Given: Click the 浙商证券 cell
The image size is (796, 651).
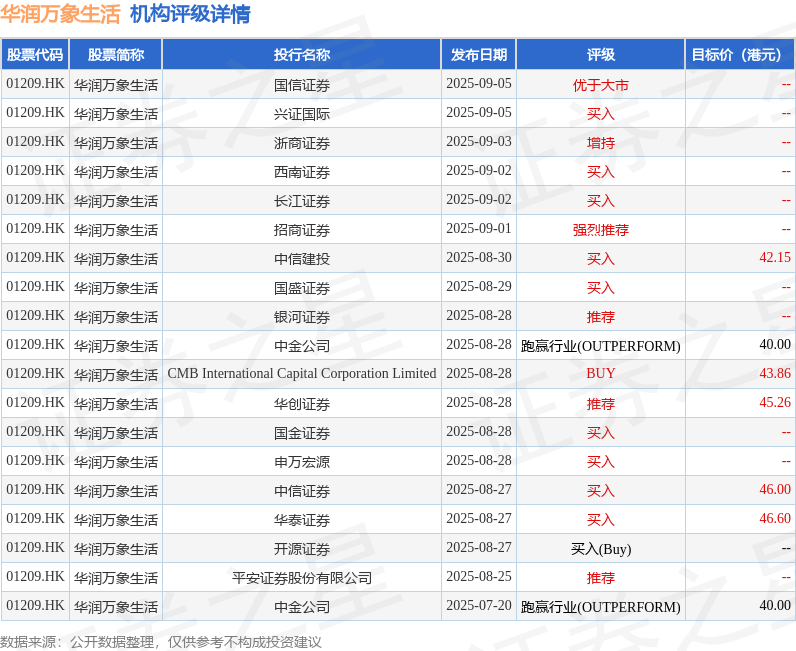Looking at the screenshot, I should pyautogui.click(x=302, y=142).
